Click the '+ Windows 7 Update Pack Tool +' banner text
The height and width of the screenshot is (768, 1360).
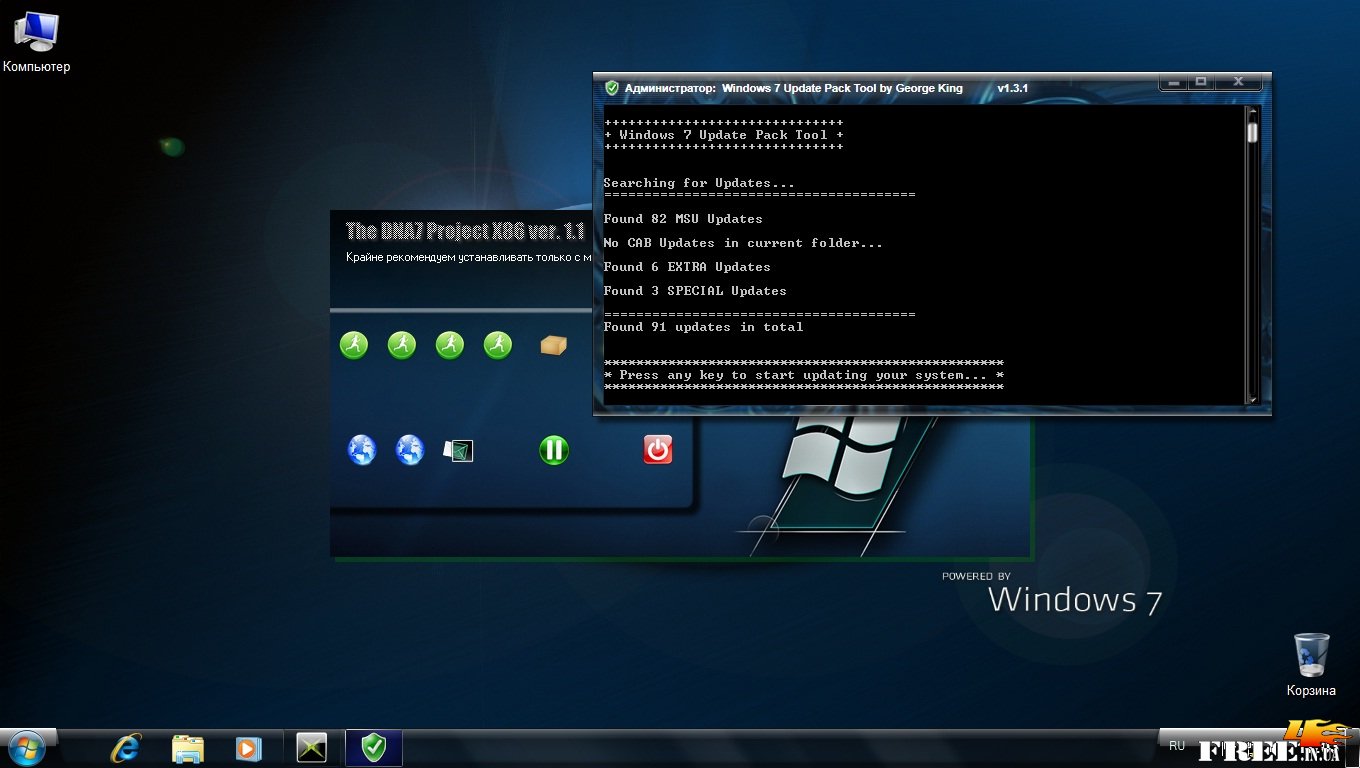(x=723, y=135)
